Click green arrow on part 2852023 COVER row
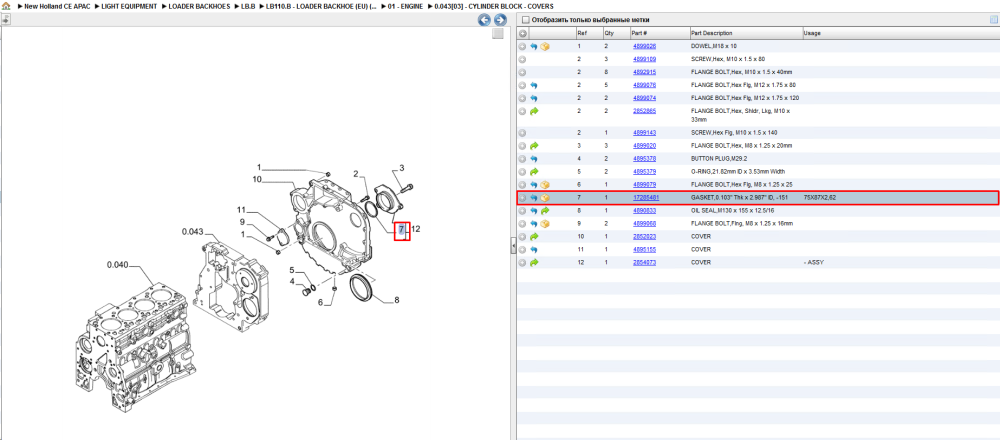 534,237
